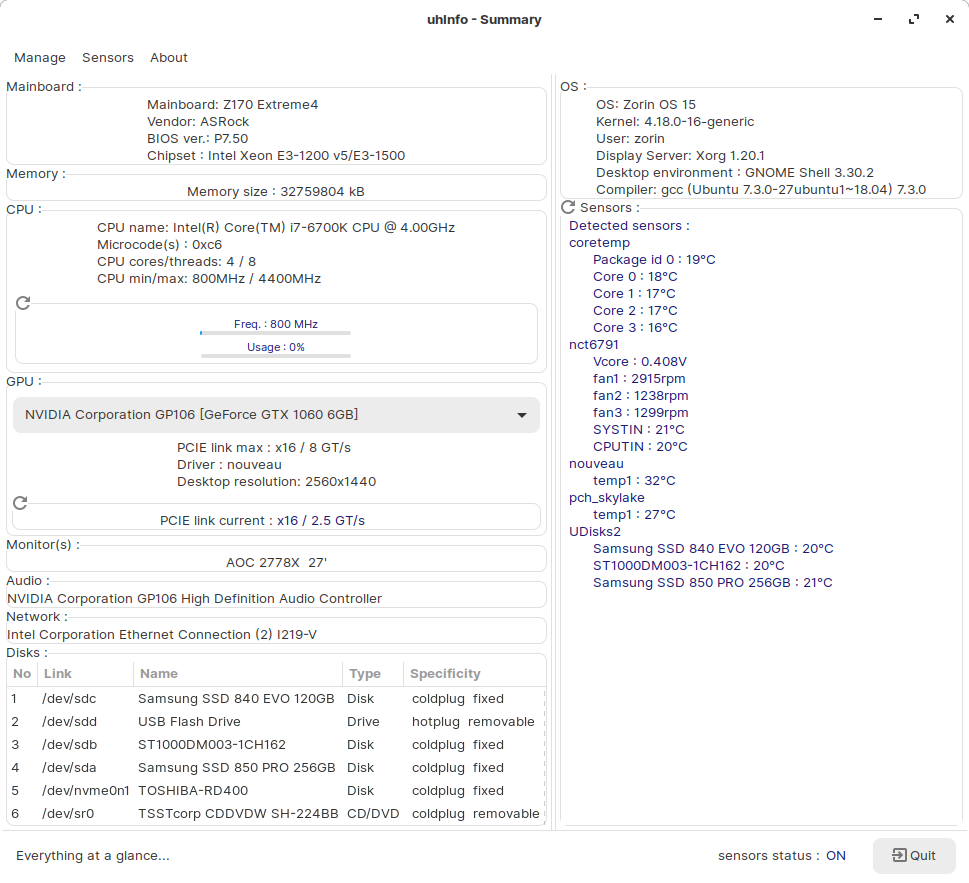Click the /dev/sr0 disk link cell
This screenshot has height=883, width=969.
pyautogui.click(x=68, y=814)
